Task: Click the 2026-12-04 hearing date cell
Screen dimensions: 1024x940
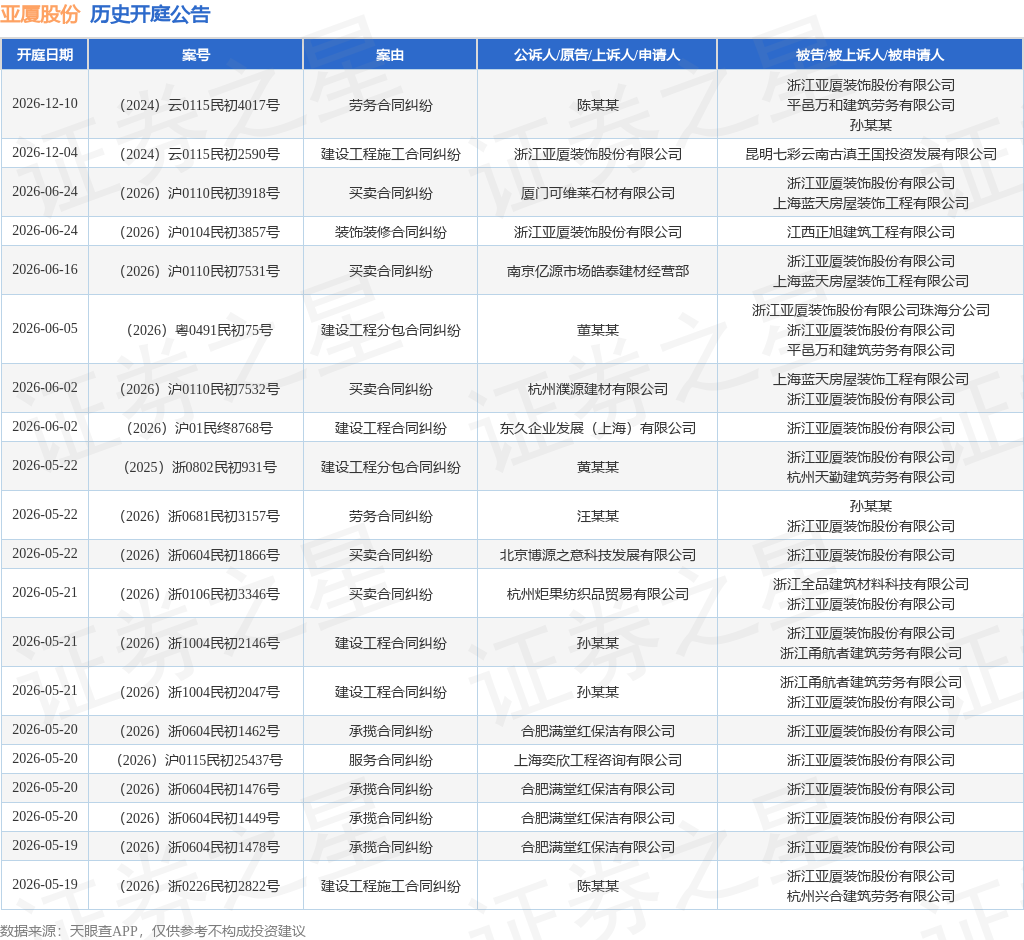Action: 45,153
